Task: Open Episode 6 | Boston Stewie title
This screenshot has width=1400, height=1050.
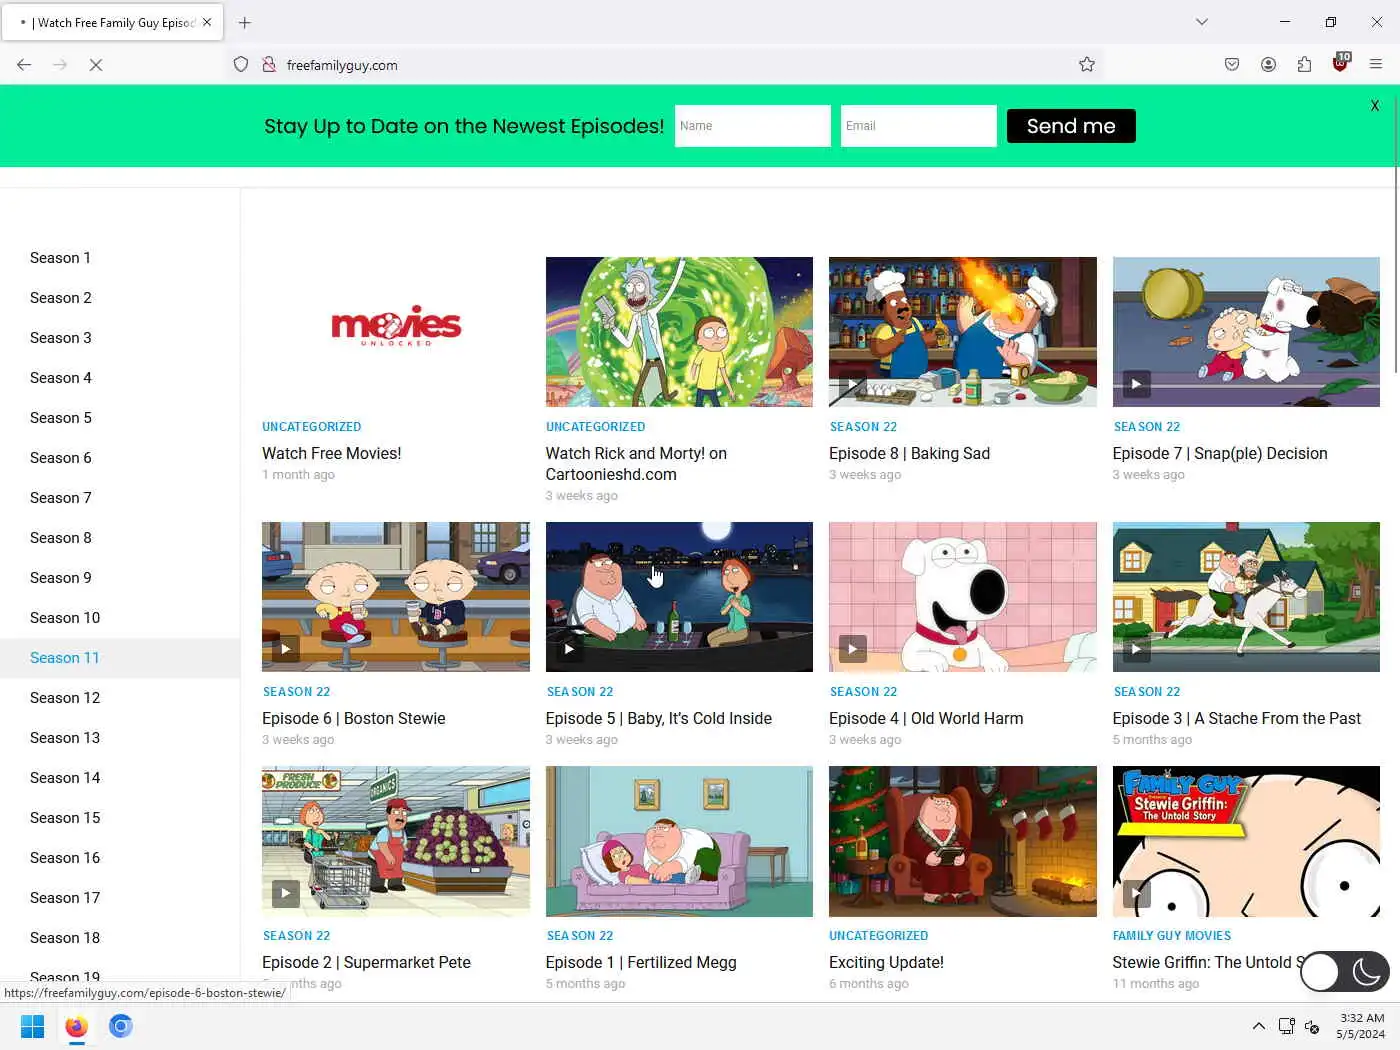Action: click(354, 719)
